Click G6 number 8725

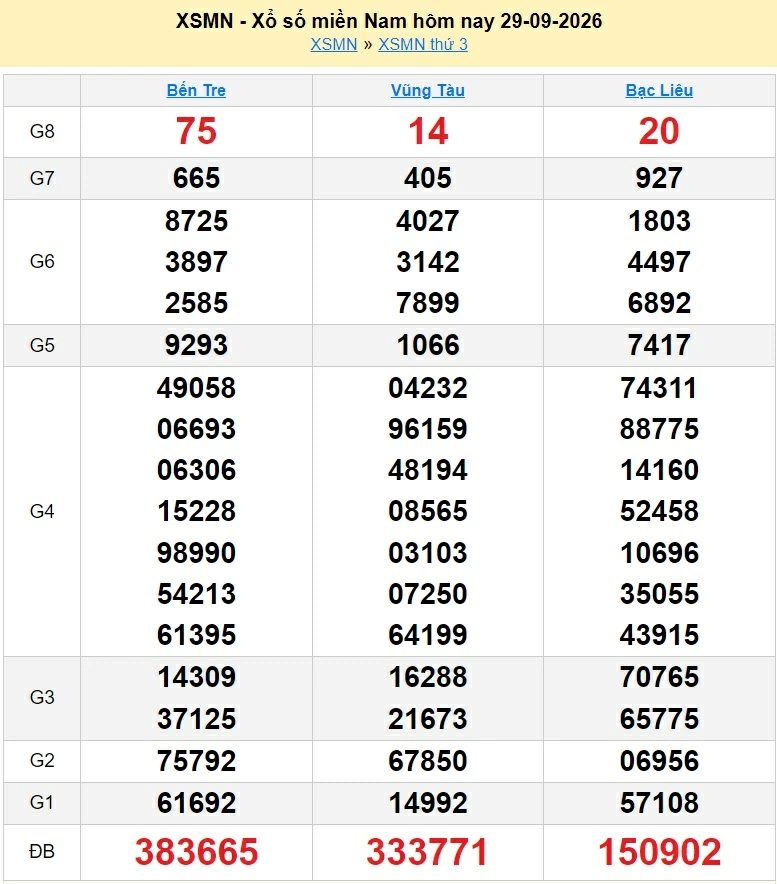pos(196,221)
